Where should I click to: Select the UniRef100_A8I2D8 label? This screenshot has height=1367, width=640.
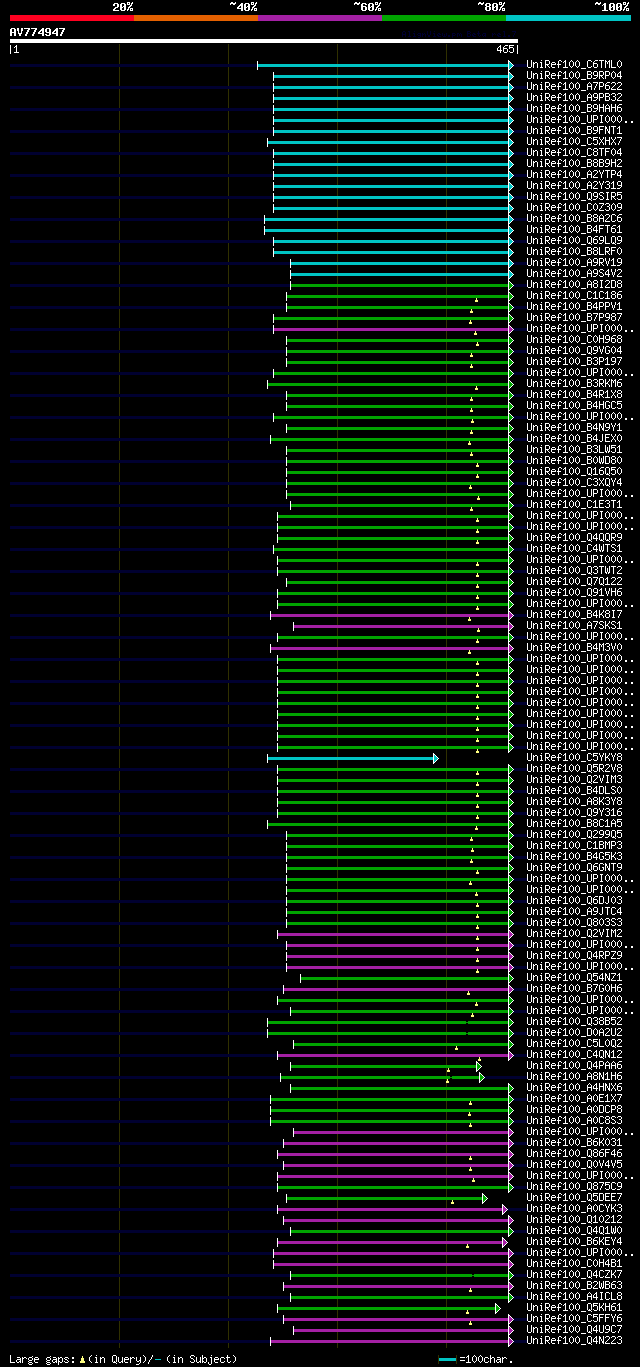(574, 285)
